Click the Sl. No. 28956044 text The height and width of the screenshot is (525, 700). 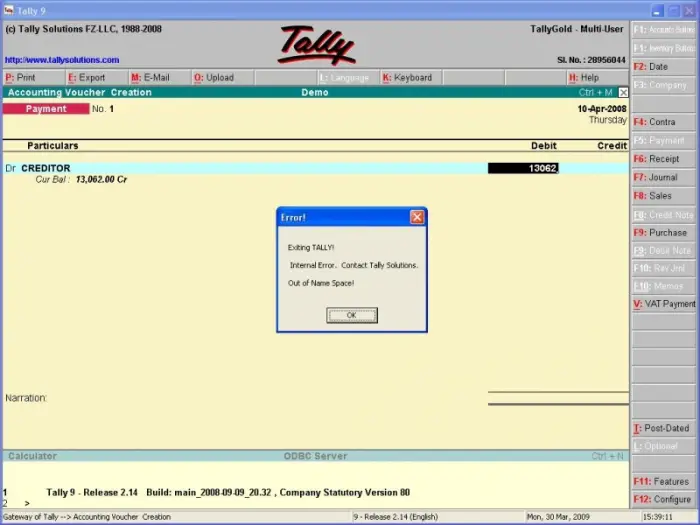click(x=591, y=60)
